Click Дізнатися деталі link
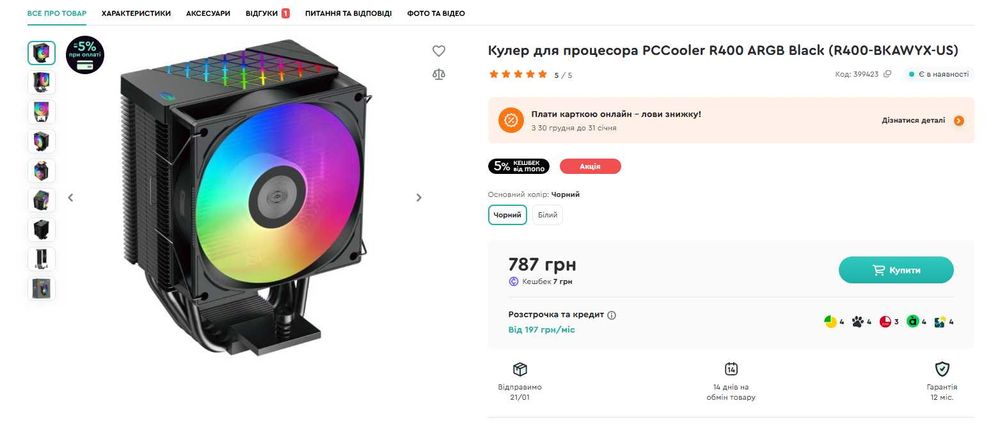 913,120
